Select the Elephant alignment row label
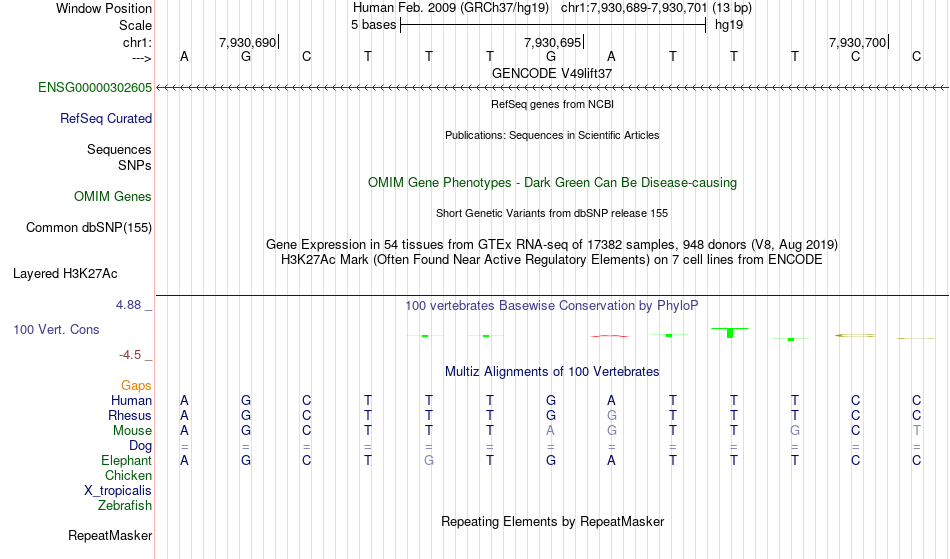Screen dimensions: 950x559 126,461
